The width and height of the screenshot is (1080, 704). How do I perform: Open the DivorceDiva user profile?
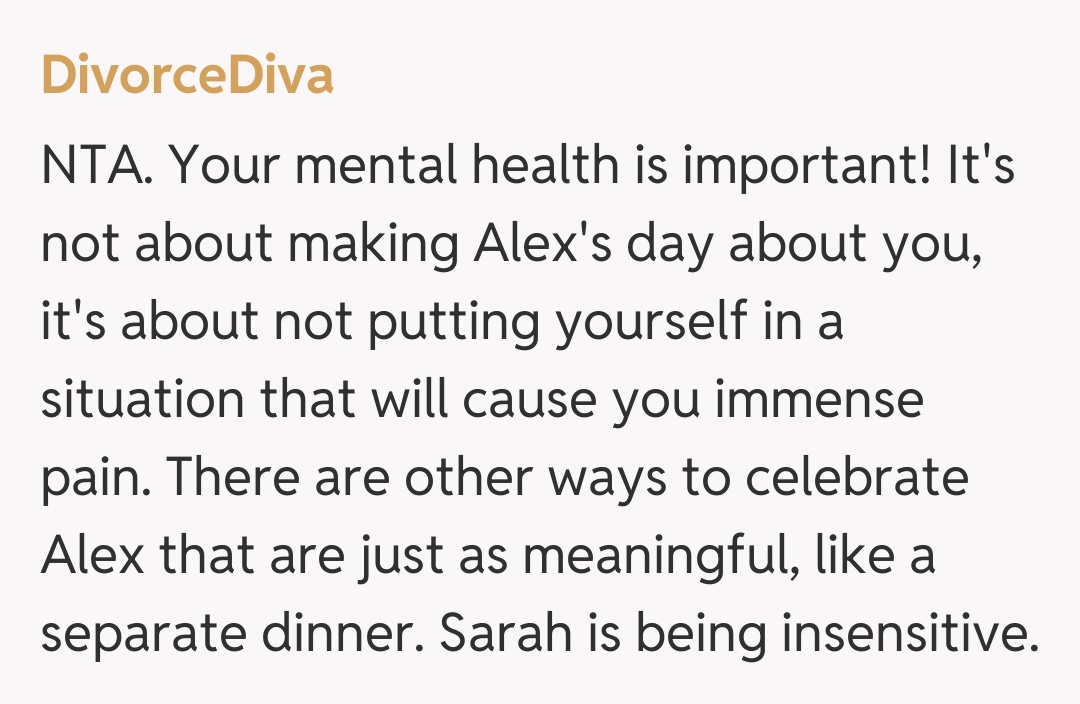point(187,76)
